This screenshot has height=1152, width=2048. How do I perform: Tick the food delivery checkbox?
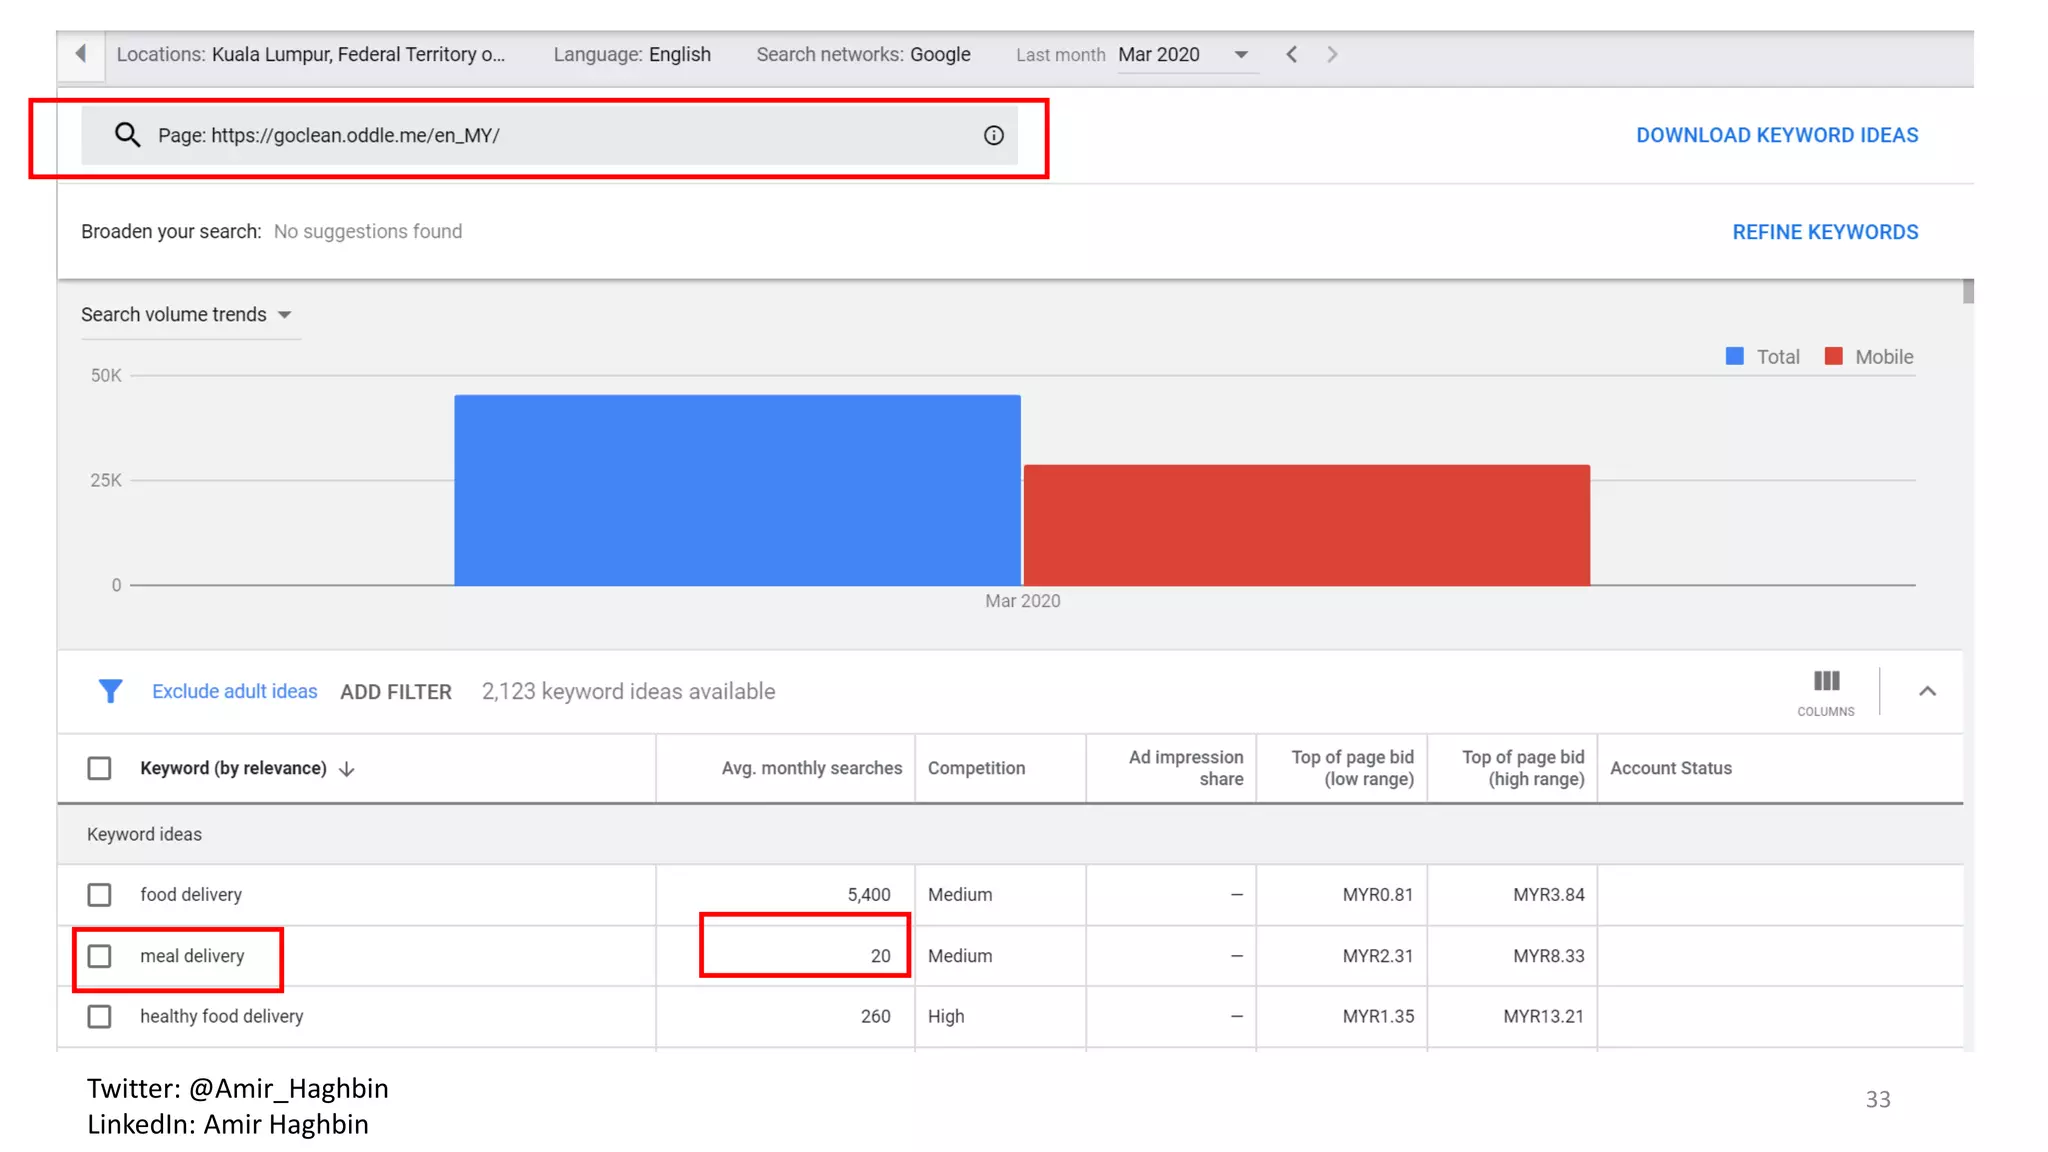point(99,895)
